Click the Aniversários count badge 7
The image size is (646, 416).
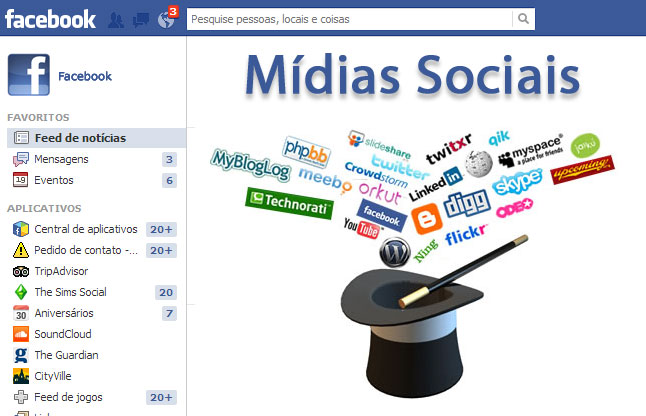(x=169, y=313)
